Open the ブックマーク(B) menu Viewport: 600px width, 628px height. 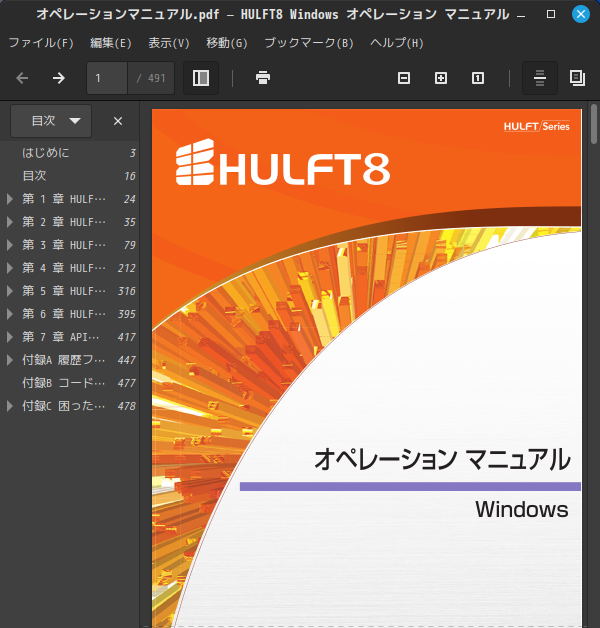(309, 43)
